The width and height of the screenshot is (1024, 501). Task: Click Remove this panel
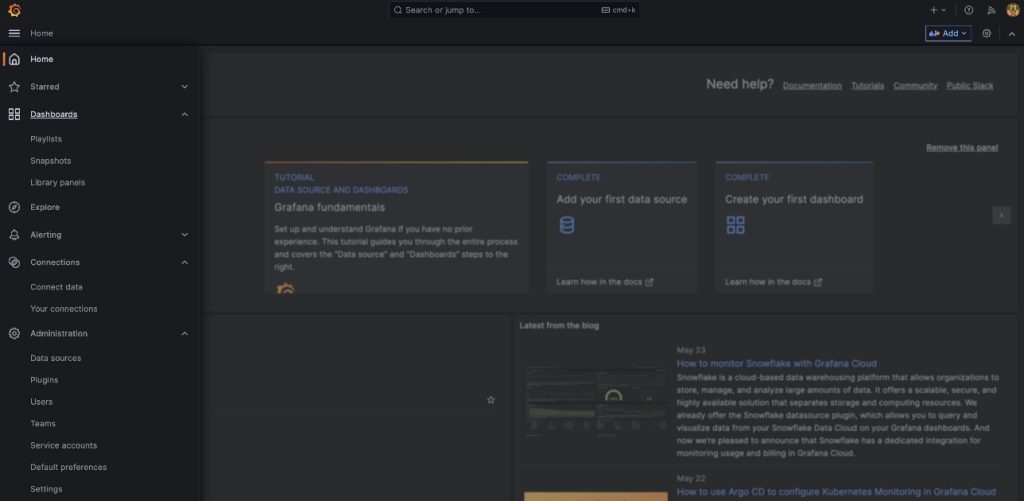(962, 148)
